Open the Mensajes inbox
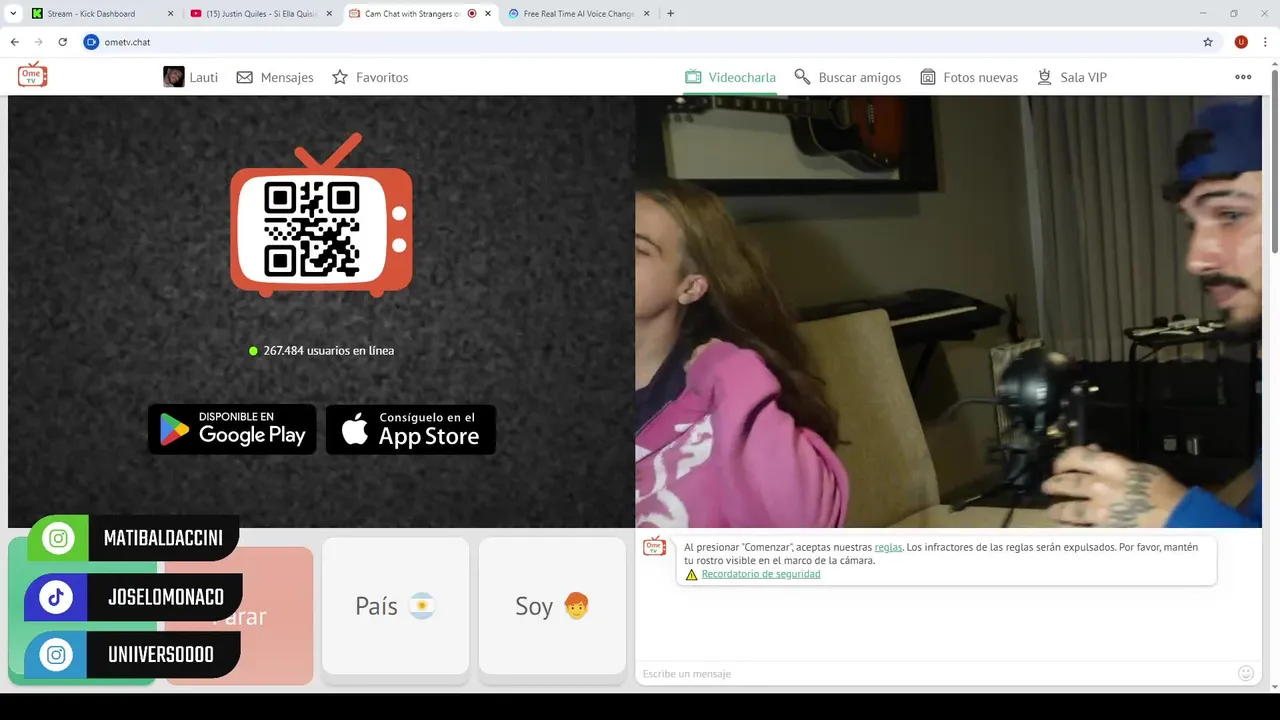Screen dimensions: 1280x720 click(275, 77)
